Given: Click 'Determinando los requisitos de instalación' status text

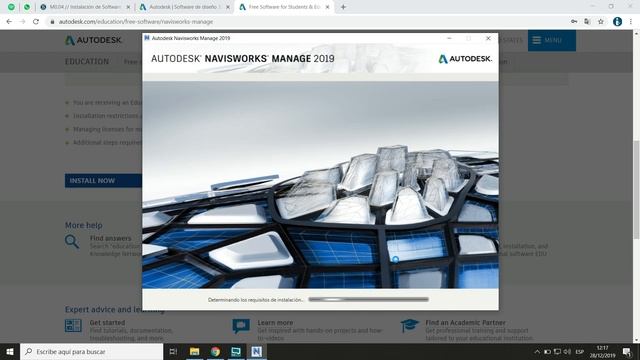Looking at the screenshot, I should click(256, 300).
